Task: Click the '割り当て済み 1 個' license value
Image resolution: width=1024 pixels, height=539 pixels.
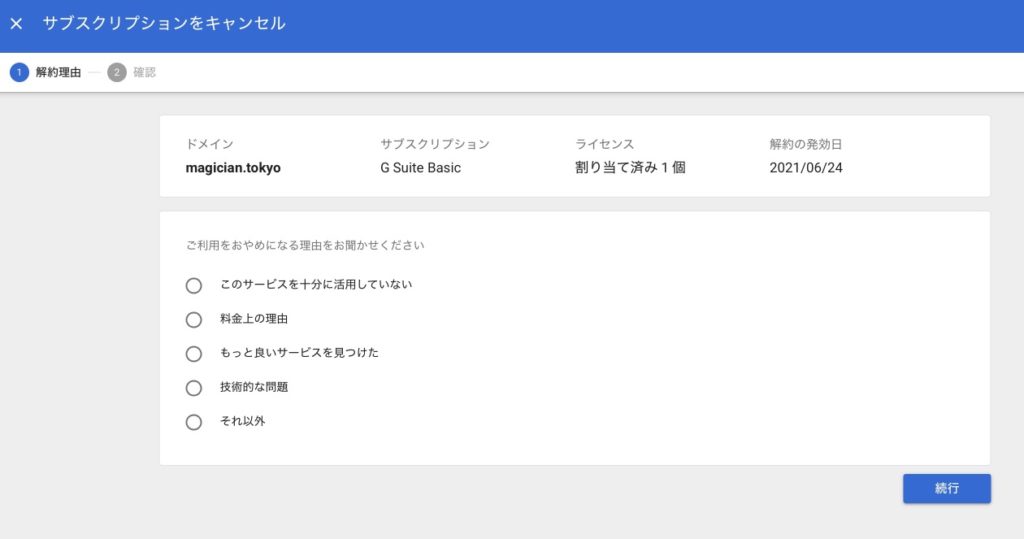Action: tap(630, 168)
